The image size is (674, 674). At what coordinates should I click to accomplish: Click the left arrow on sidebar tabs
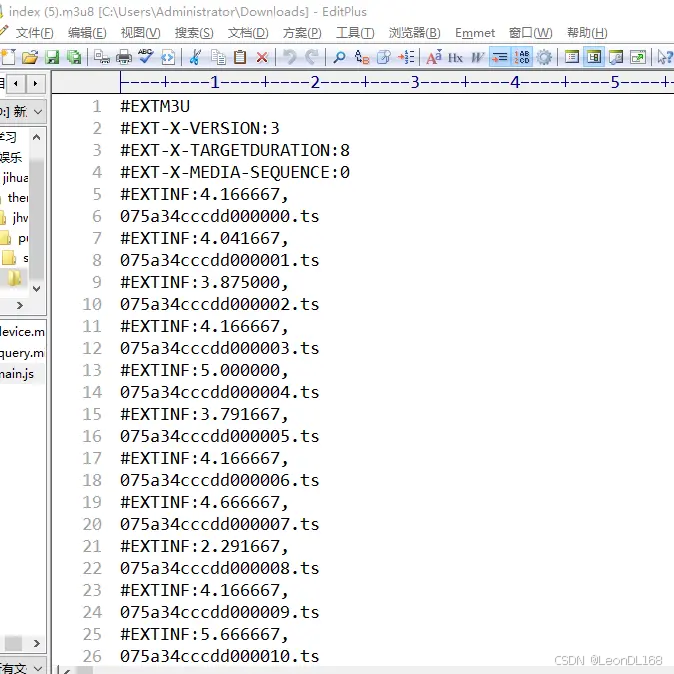tap(16, 83)
